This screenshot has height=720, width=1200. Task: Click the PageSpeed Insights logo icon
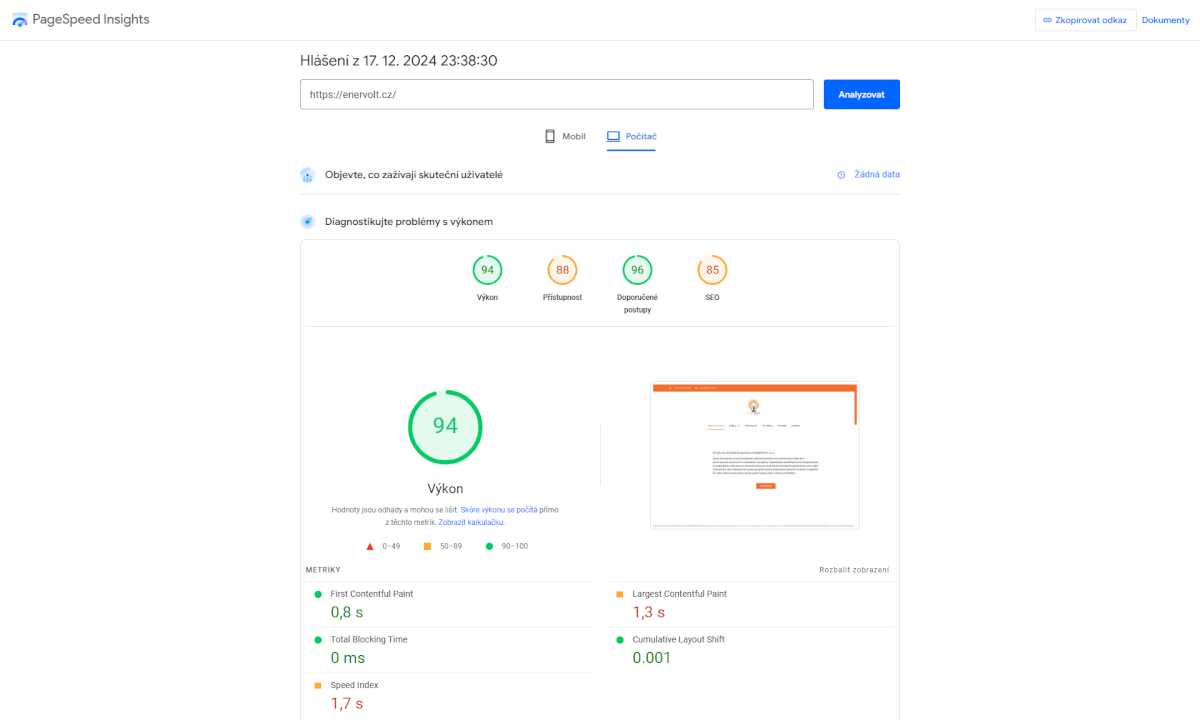point(20,20)
